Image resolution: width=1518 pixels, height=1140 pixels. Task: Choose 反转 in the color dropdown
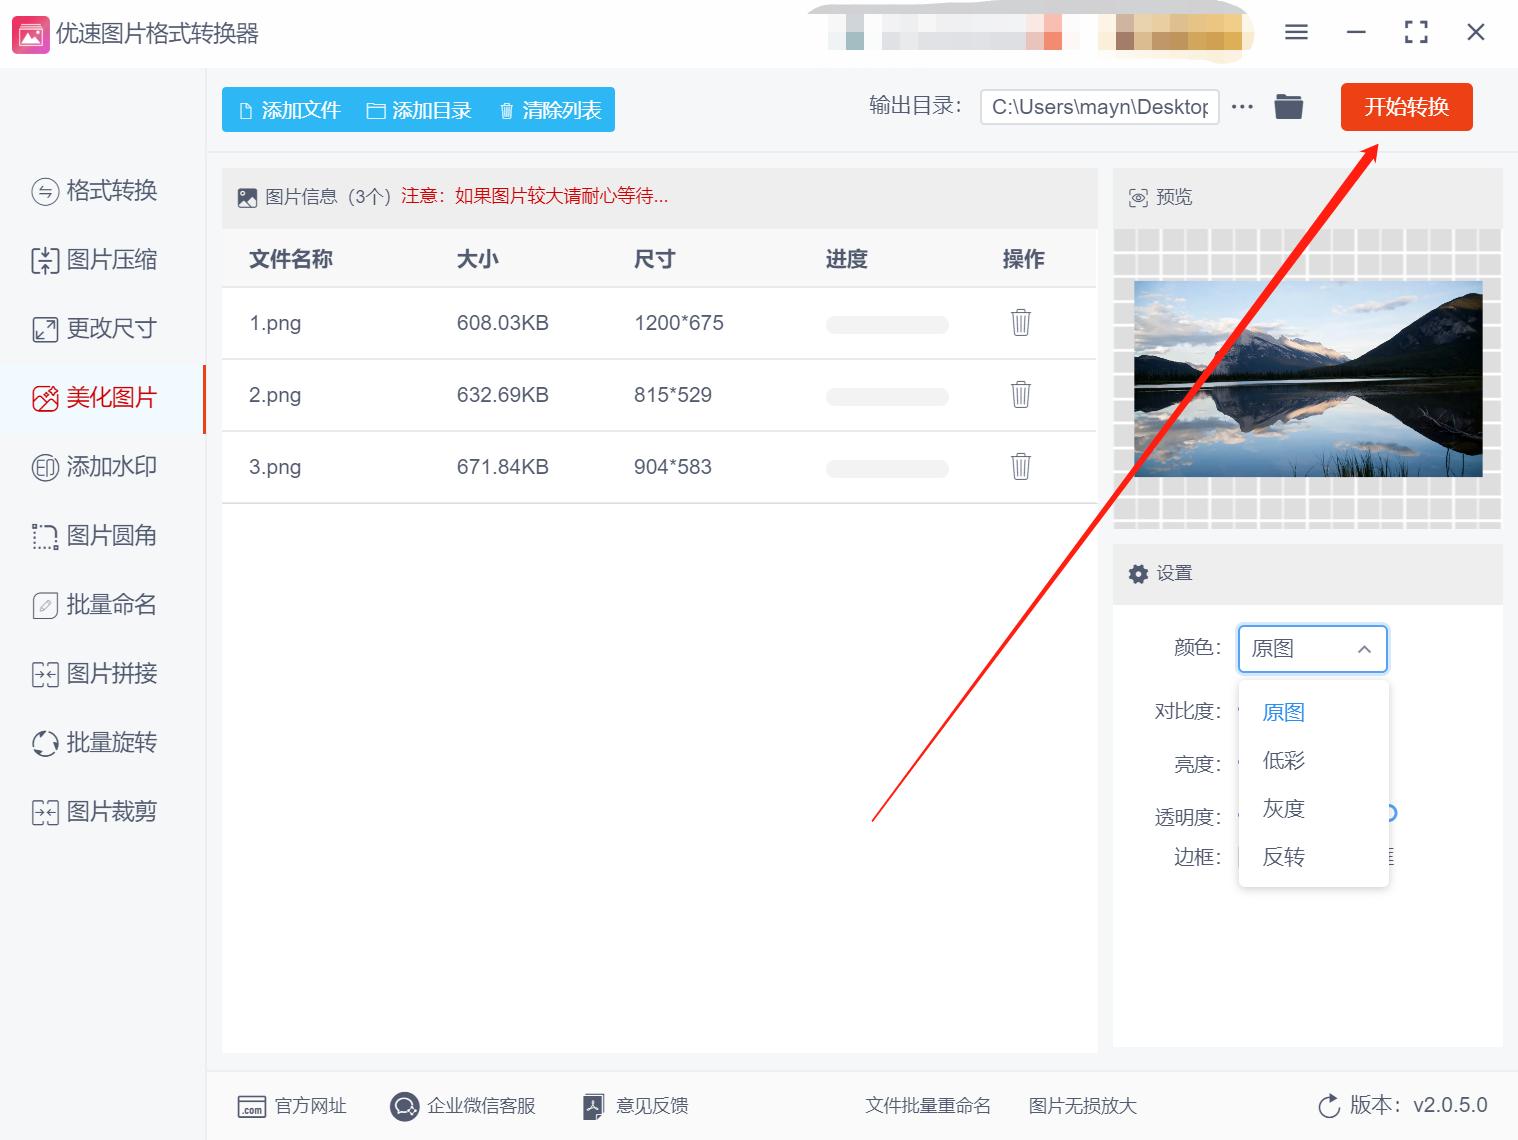tap(1283, 856)
